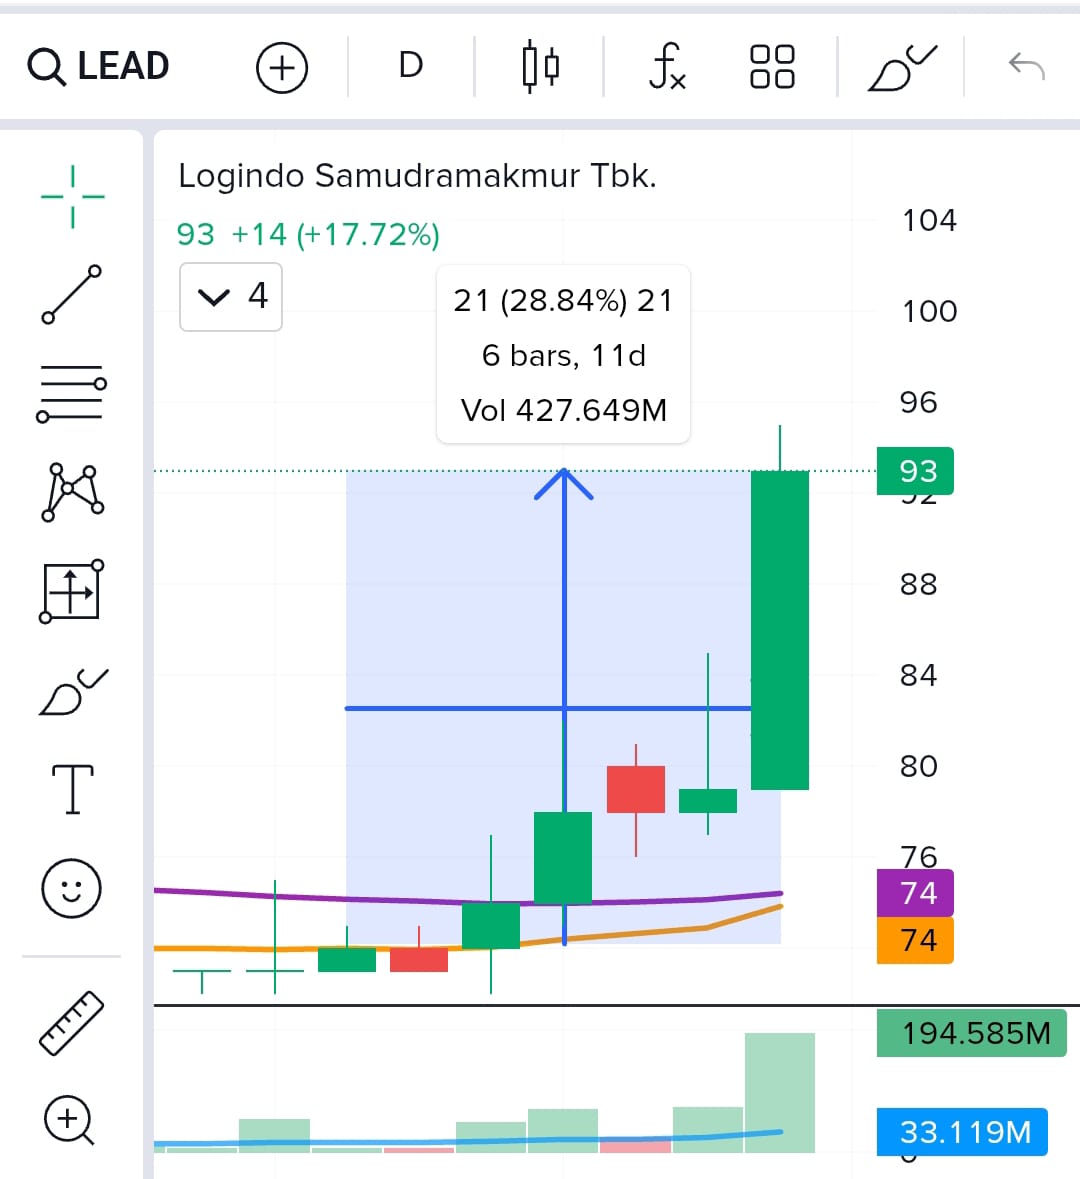Click the blue 33.119M volume average label

point(963,1132)
